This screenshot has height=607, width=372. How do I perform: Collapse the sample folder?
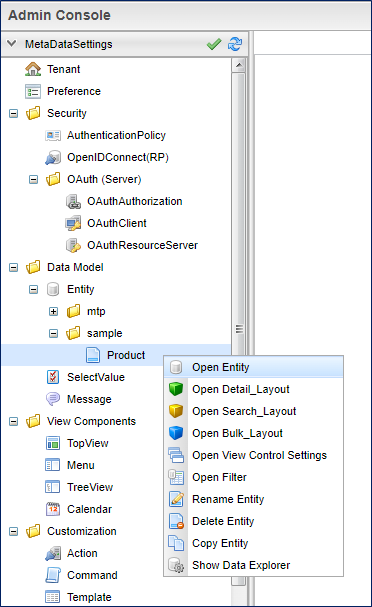click(x=53, y=334)
